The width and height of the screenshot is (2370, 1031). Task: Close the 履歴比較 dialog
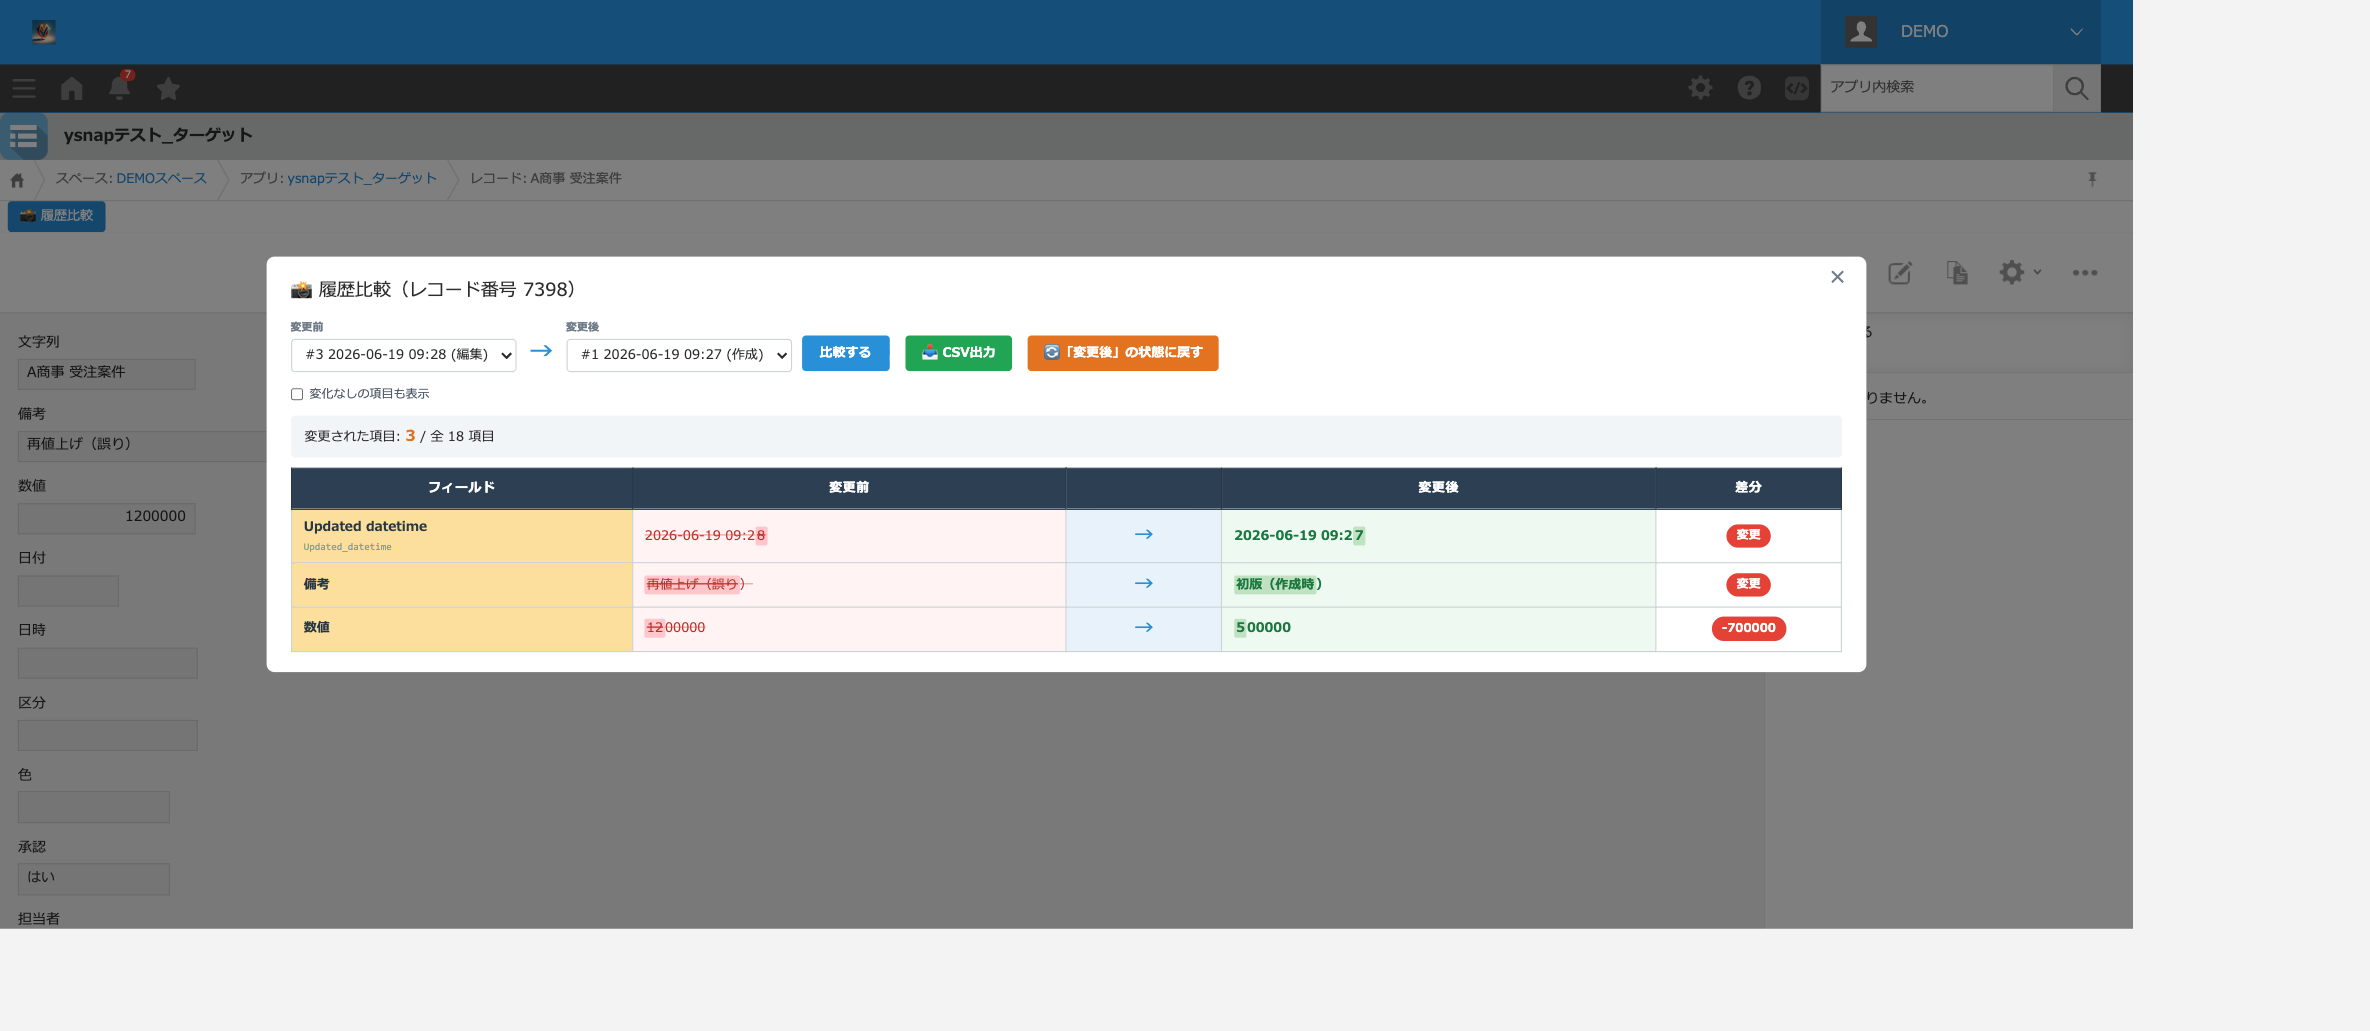coord(1837,277)
